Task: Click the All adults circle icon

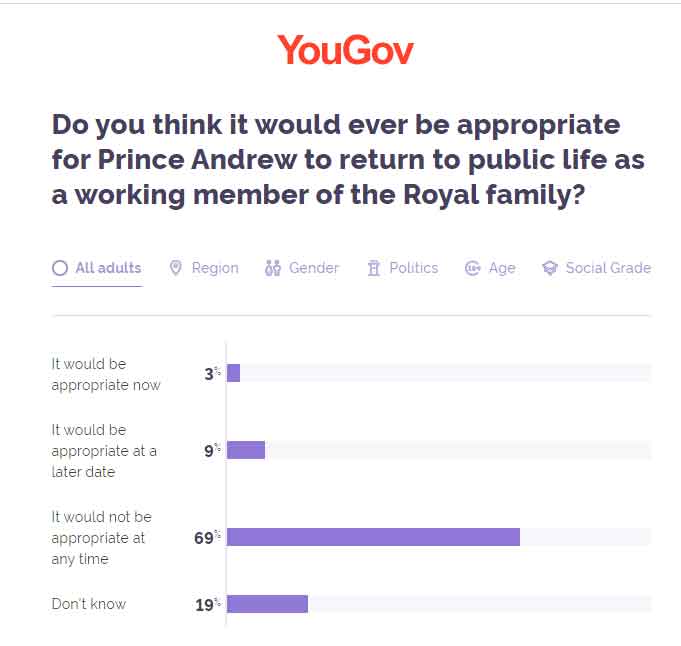Action: point(60,268)
